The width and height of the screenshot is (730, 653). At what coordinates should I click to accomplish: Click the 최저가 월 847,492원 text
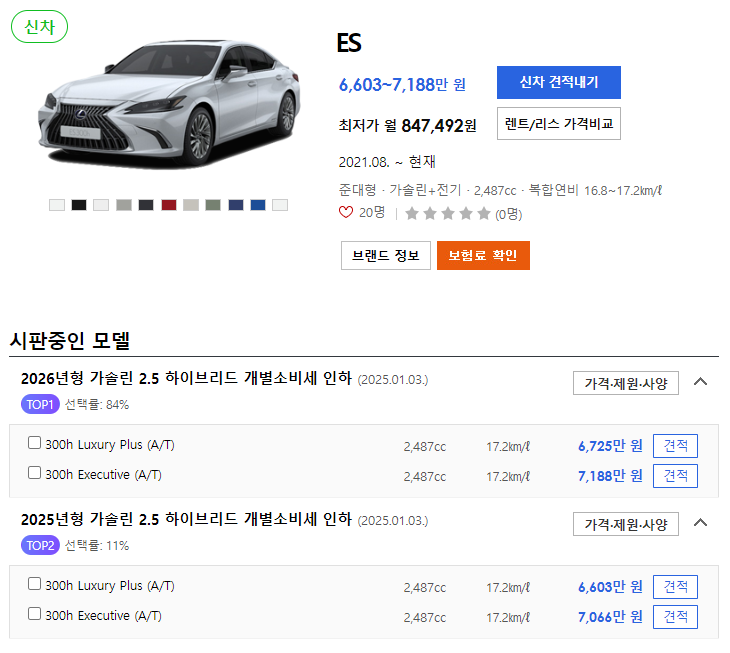pyautogui.click(x=407, y=125)
